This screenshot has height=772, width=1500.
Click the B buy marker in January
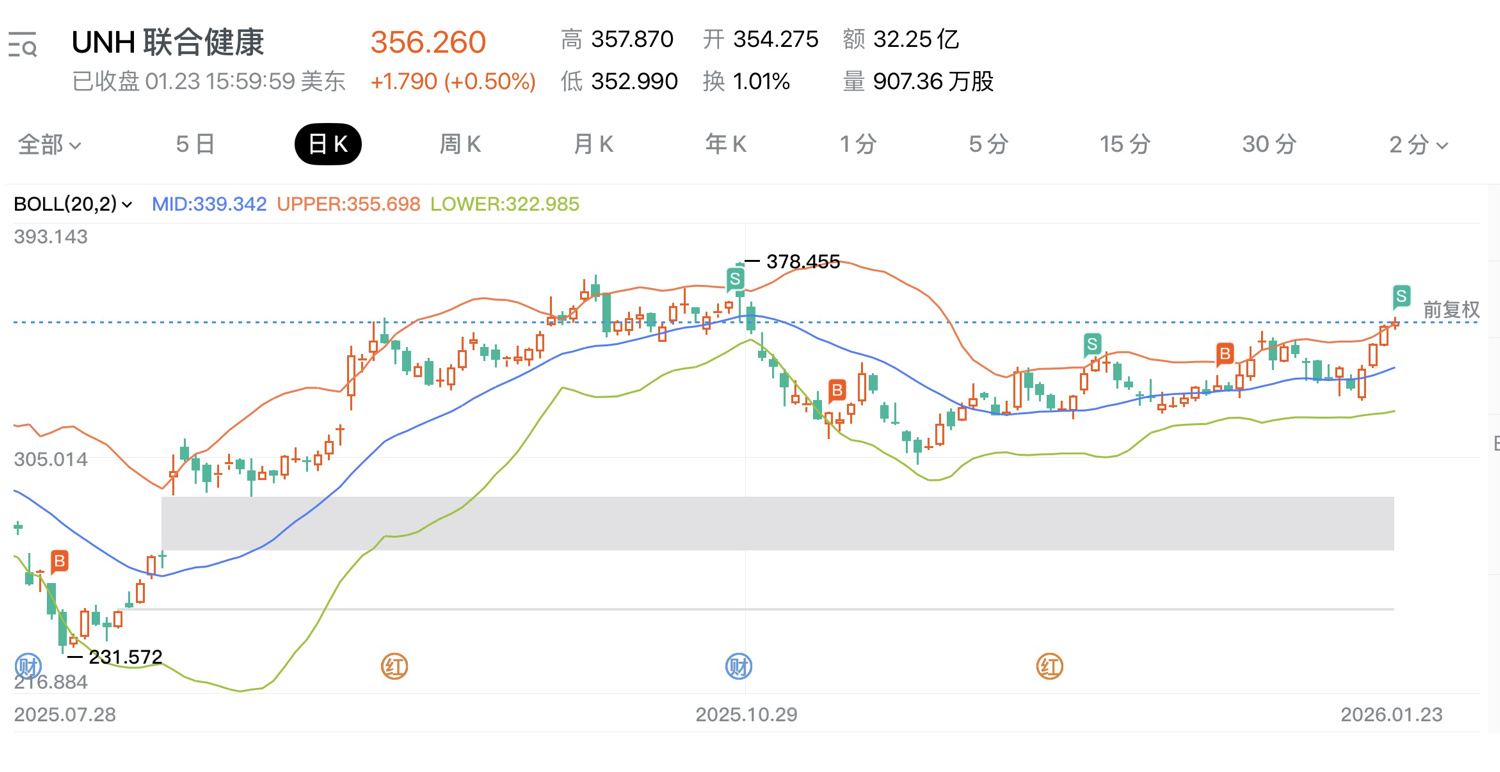click(1224, 353)
